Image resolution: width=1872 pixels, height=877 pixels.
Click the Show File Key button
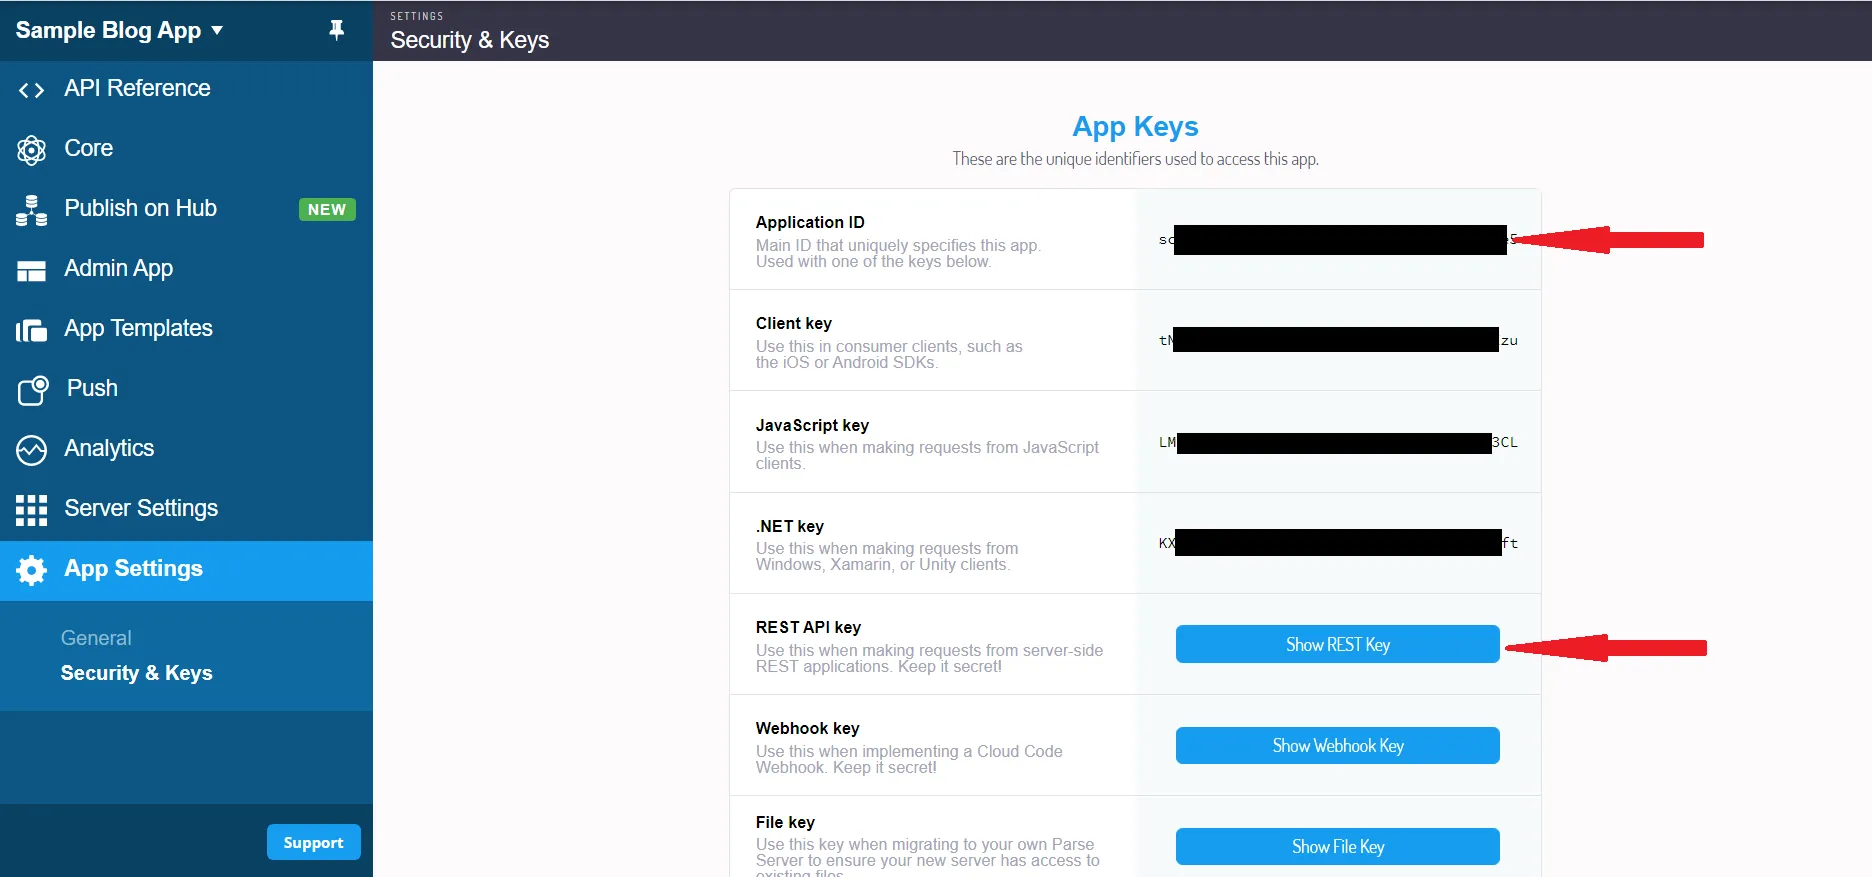(x=1337, y=847)
